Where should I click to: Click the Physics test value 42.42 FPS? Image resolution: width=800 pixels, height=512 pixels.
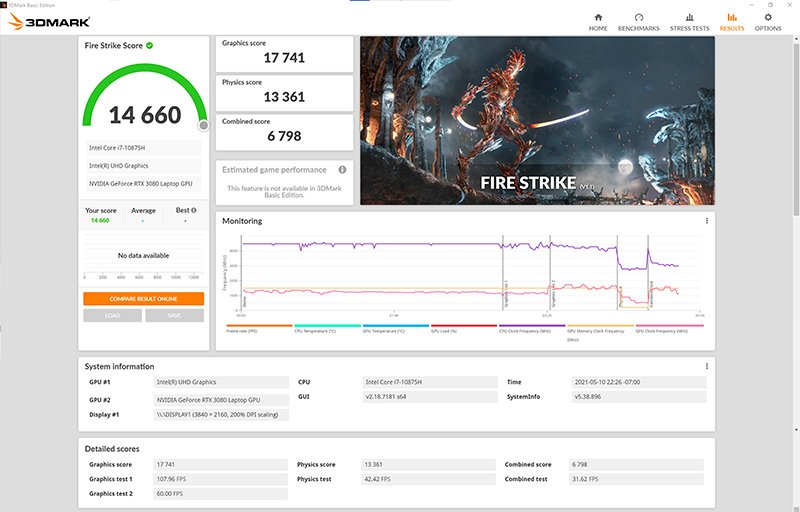pos(429,479)
